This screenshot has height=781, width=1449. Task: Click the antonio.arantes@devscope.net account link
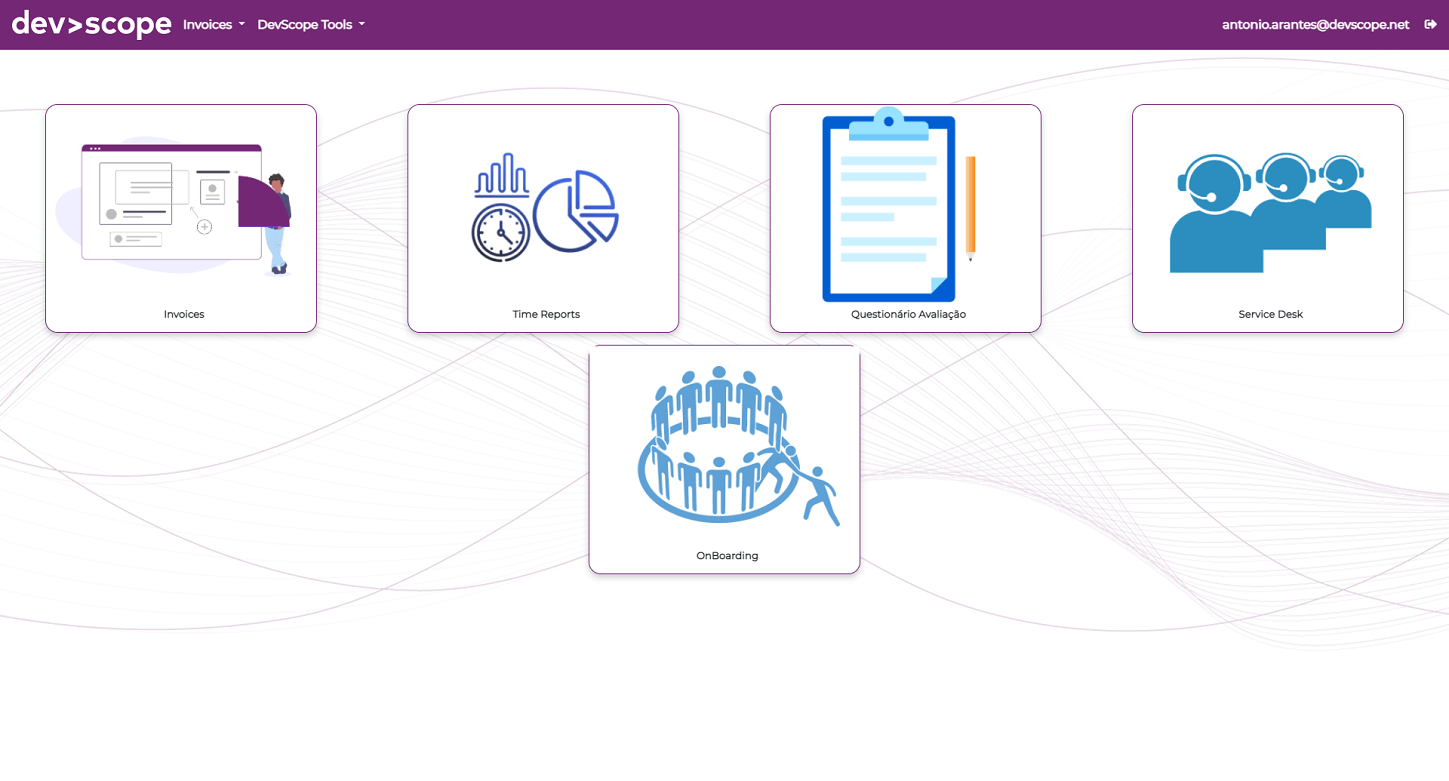pos(1315,24)
